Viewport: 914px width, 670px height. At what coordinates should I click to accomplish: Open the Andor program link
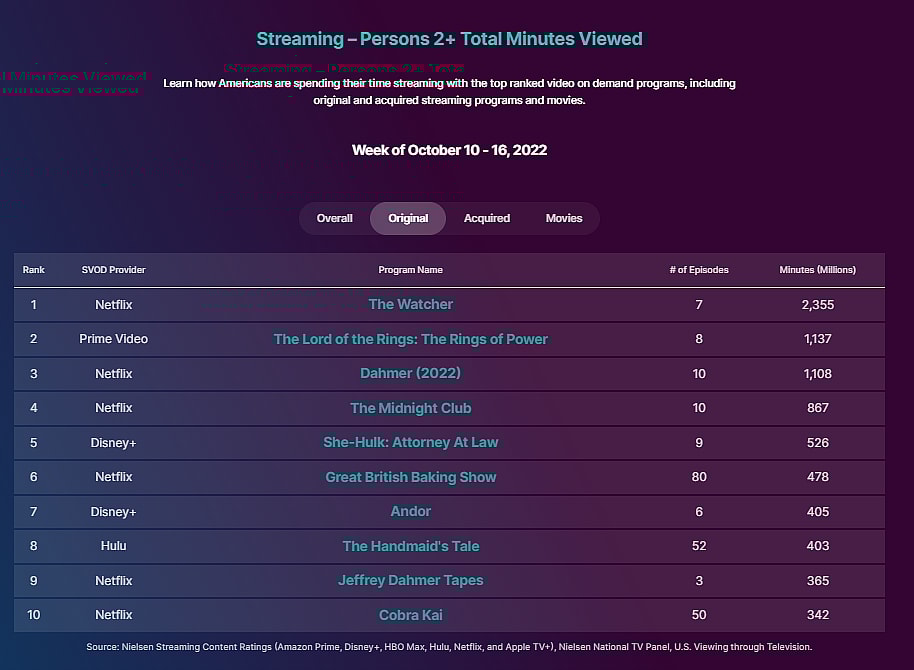410,511
